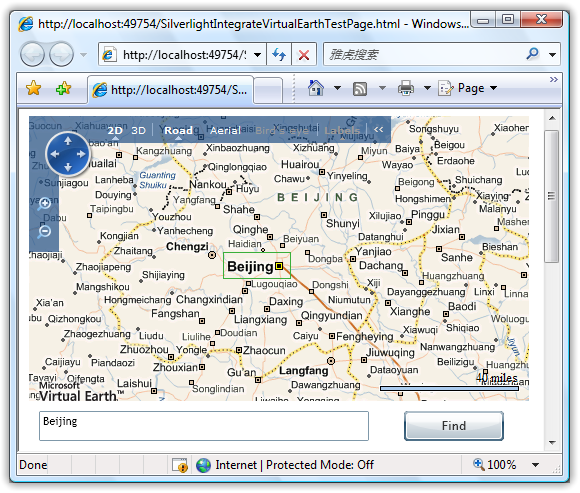The height and width of the screenshot is (493, 580).
Task: Expand the address bar URL dropdown
Action: pos(258,55)
